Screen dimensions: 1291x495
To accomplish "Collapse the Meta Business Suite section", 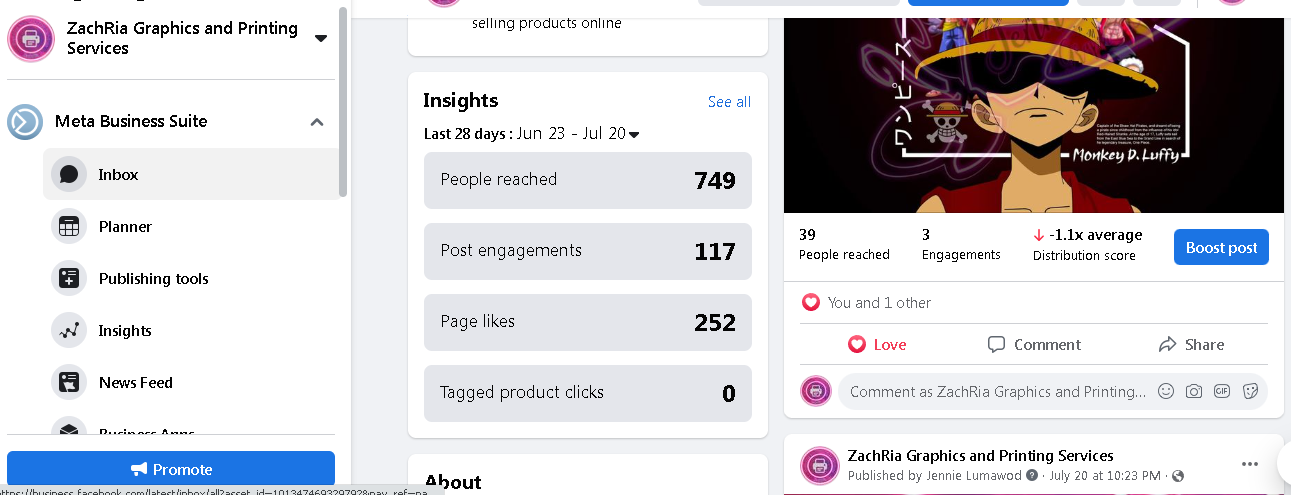I will tap(317, 122).
